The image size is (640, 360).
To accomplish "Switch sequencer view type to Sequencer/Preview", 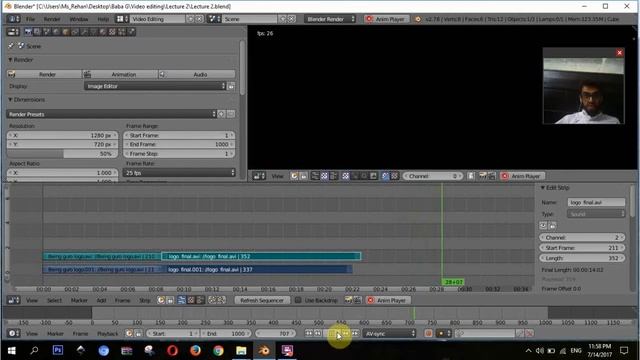I will pos(200,300).
